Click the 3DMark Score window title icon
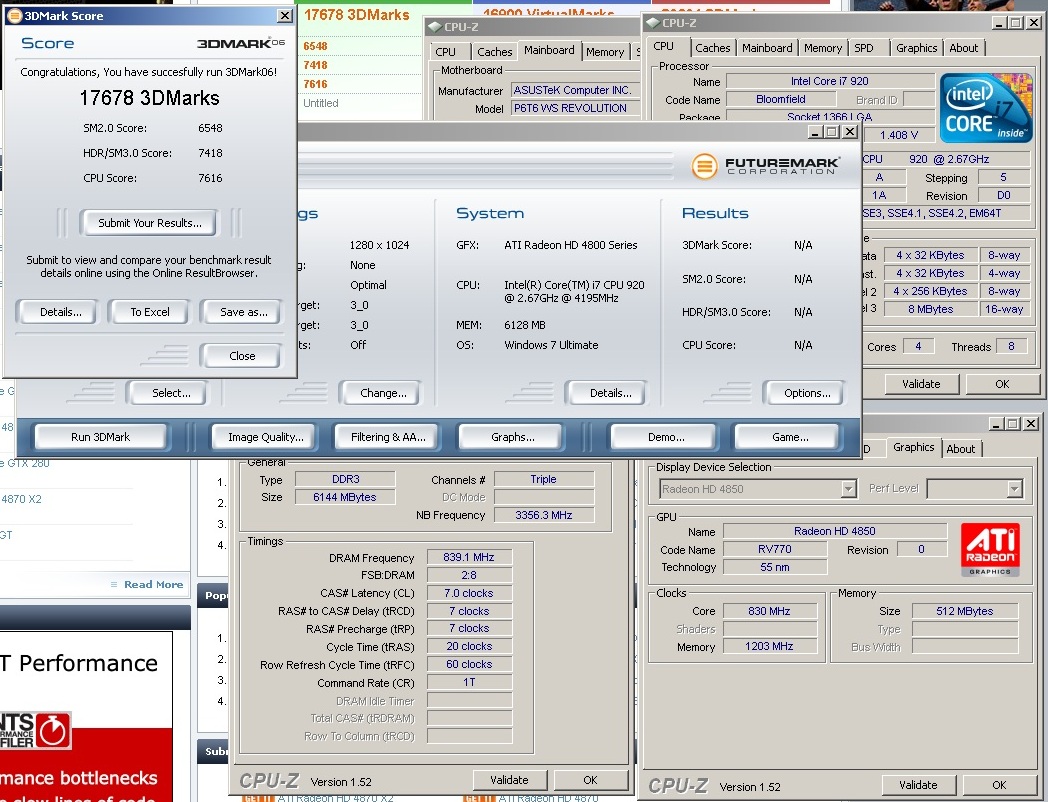Screen dimensions: 1048x802 [x=15, y=15]
